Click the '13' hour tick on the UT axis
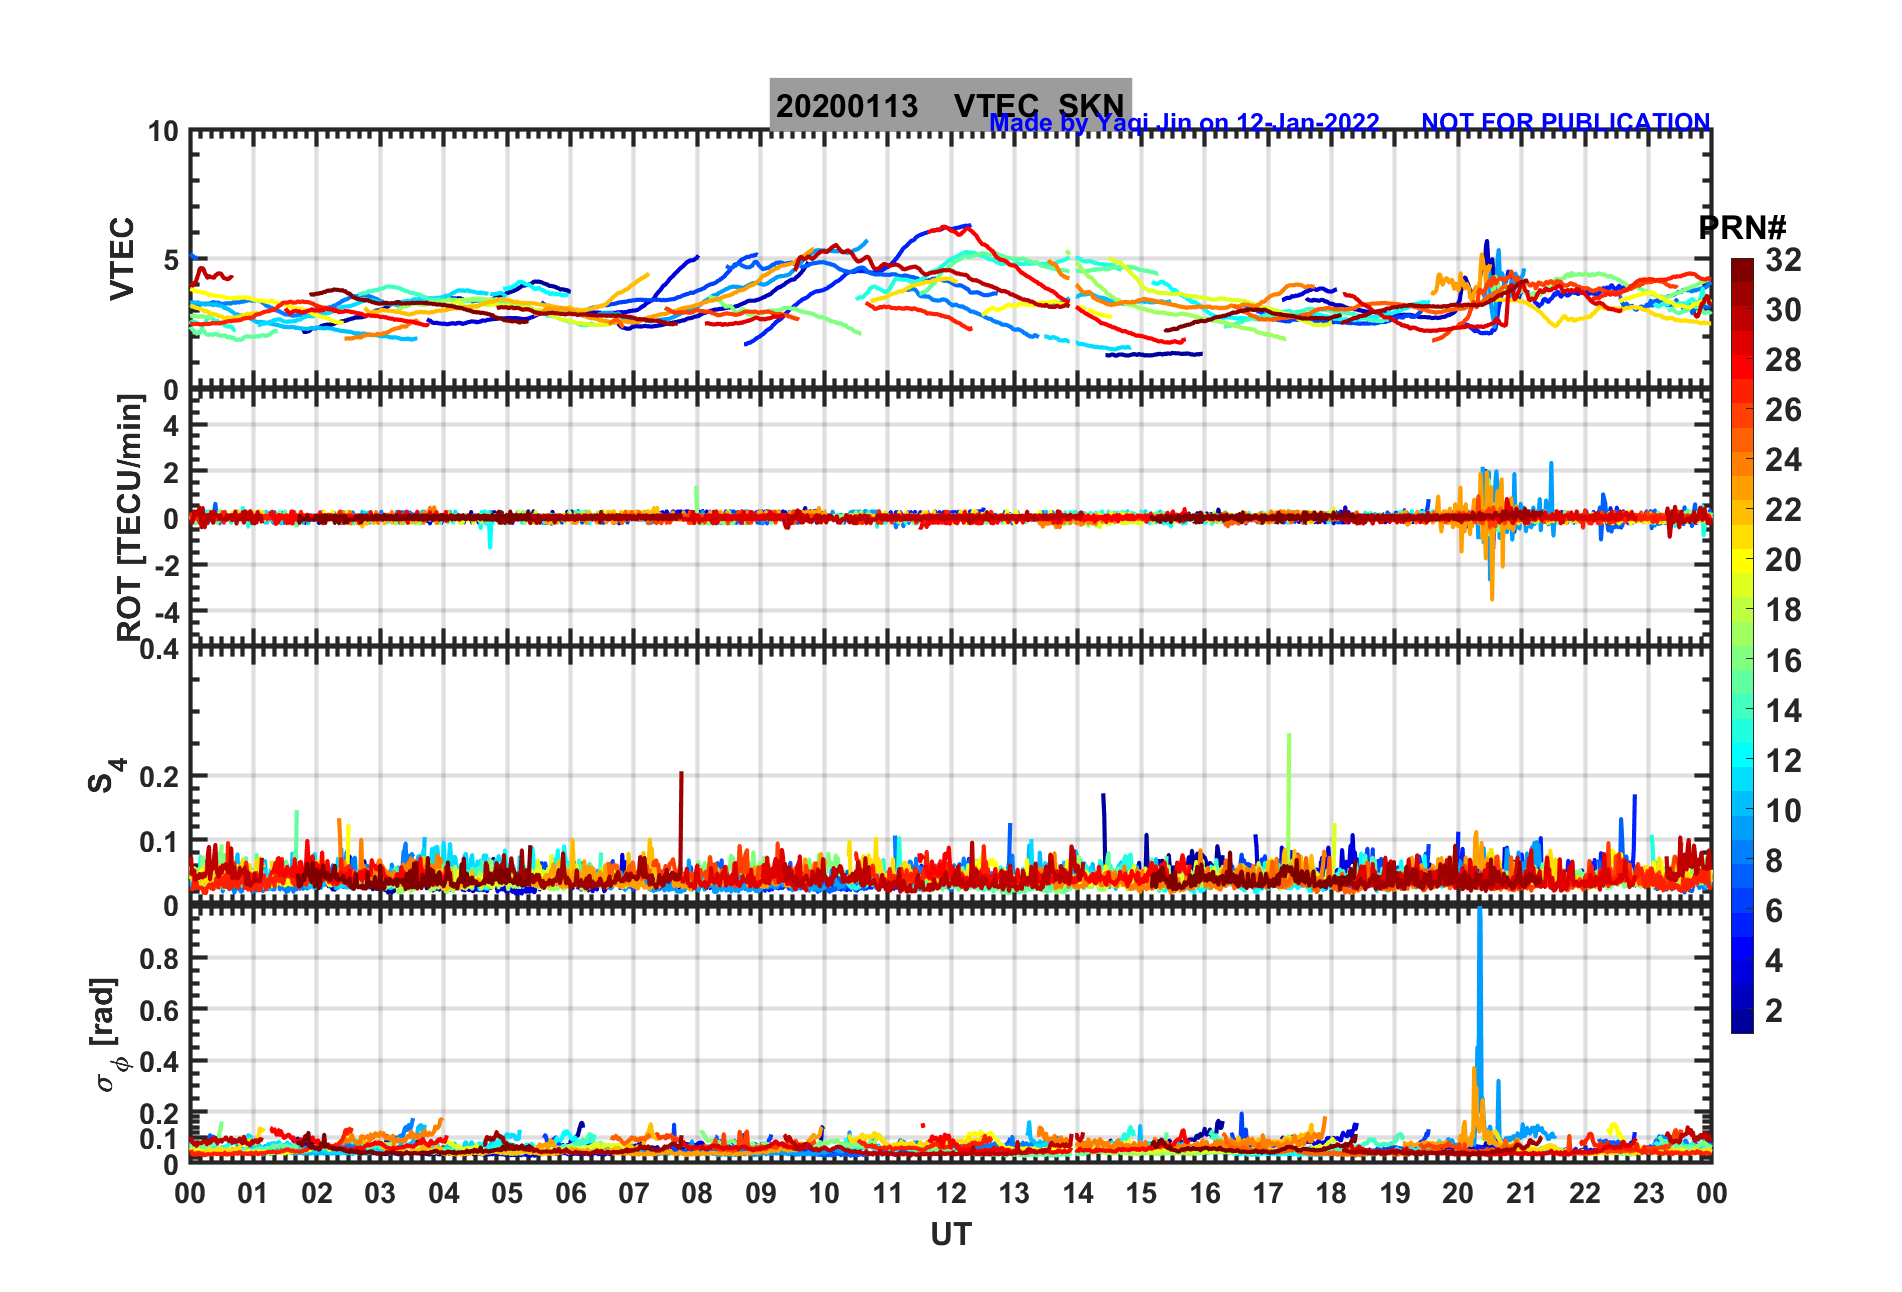1902x1292 pixels. [x=1014, y=1193]
